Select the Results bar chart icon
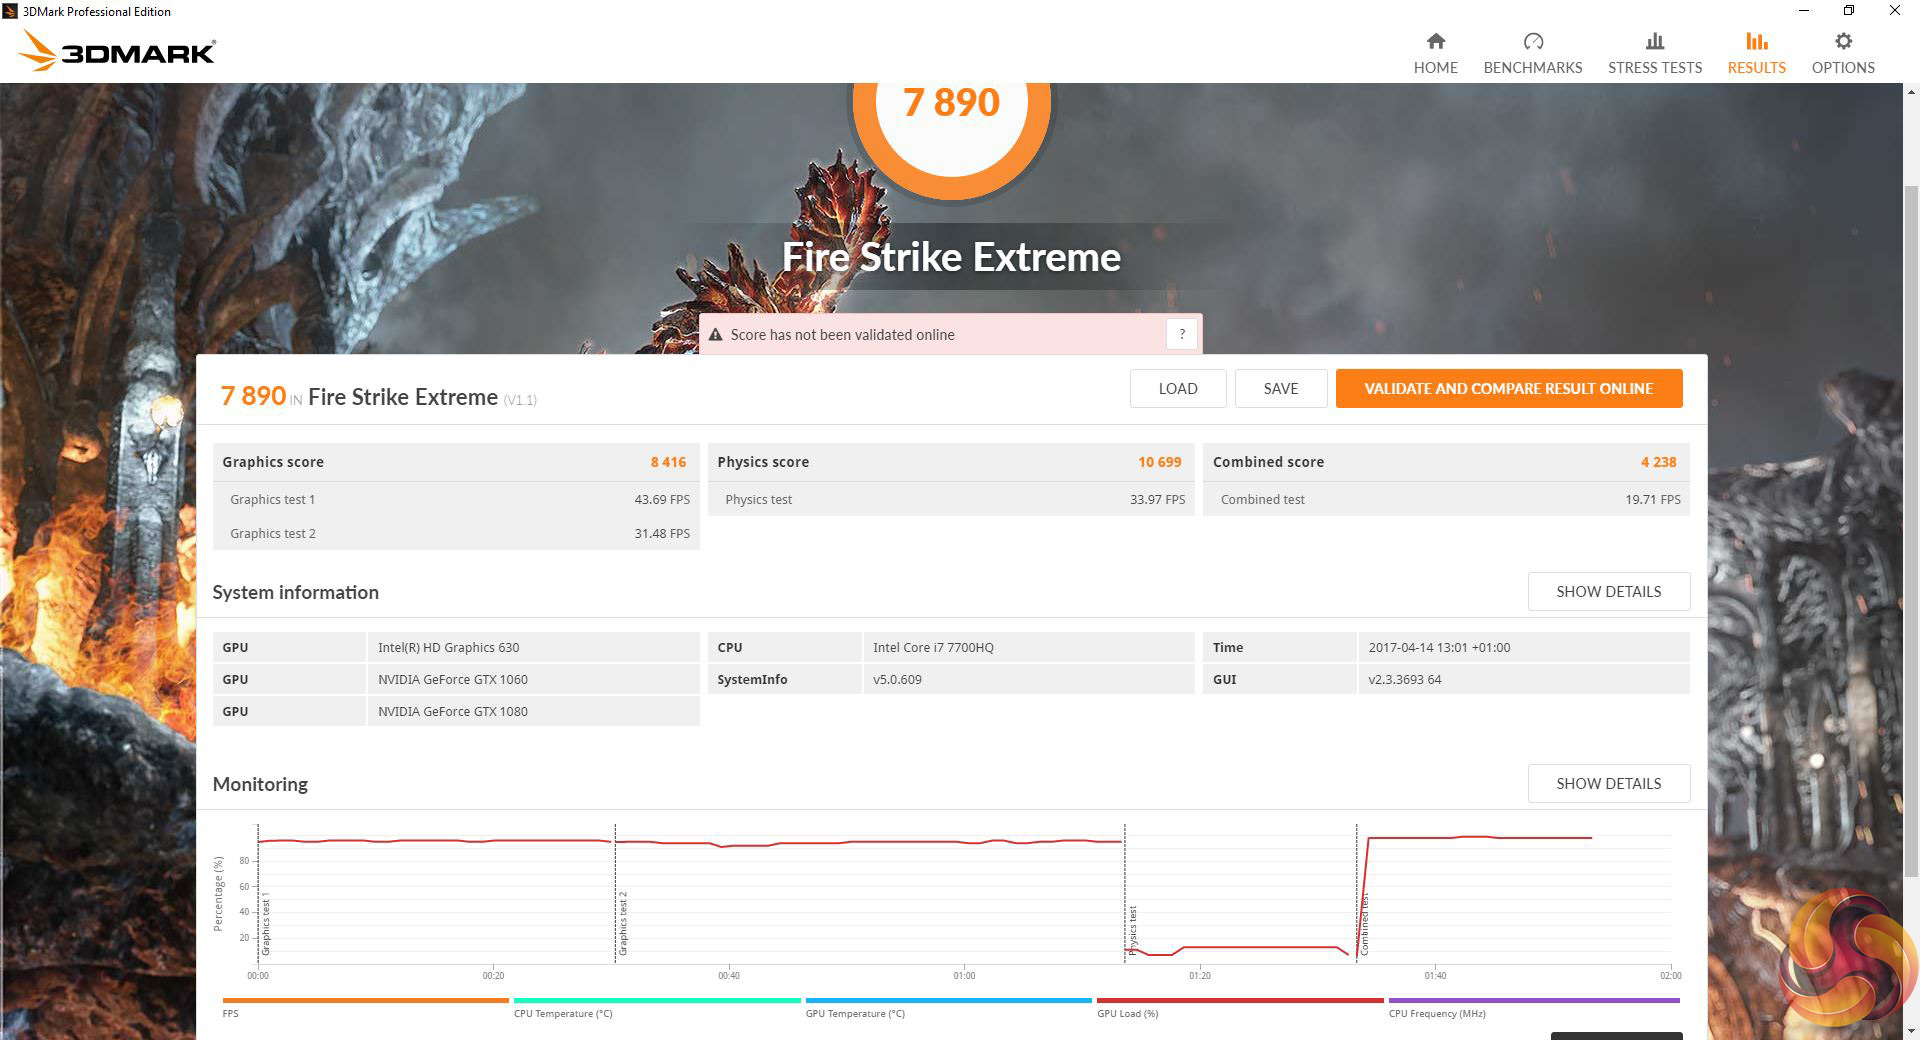The image size is (1920, 1040). tap(1756, 41)
